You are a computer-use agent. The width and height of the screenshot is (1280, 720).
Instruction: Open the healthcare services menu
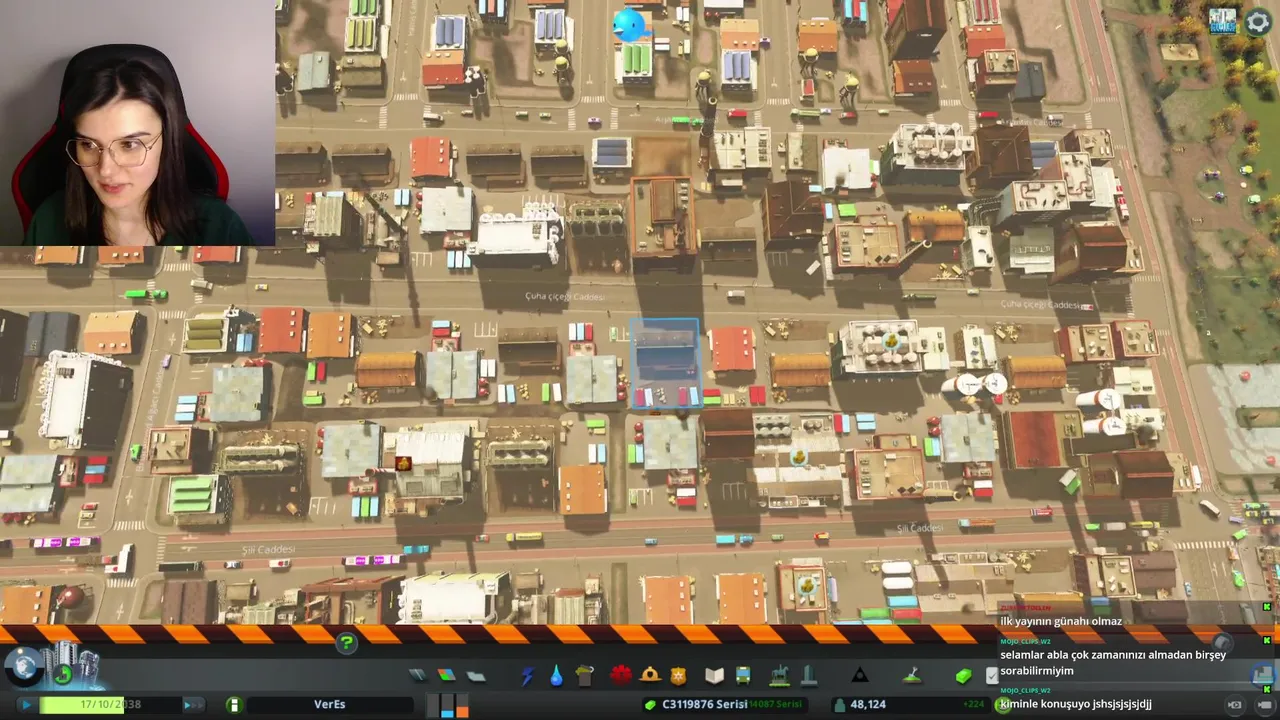pos(621,675)
